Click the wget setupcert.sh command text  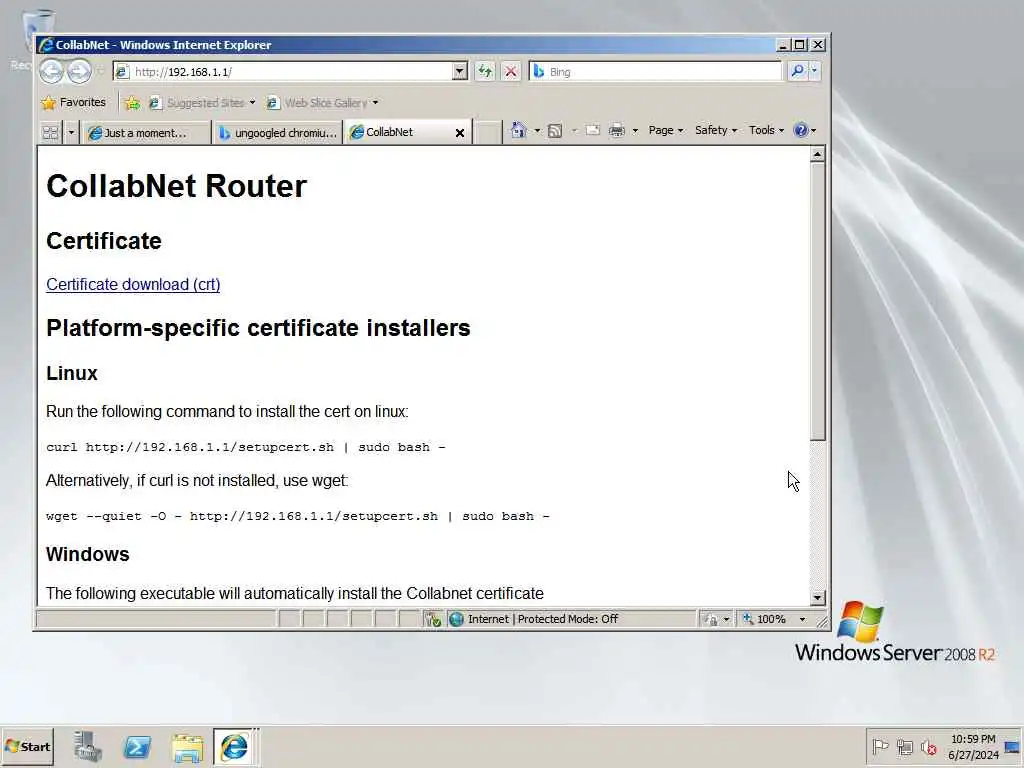pyautogui.click(x=298, y=516)
